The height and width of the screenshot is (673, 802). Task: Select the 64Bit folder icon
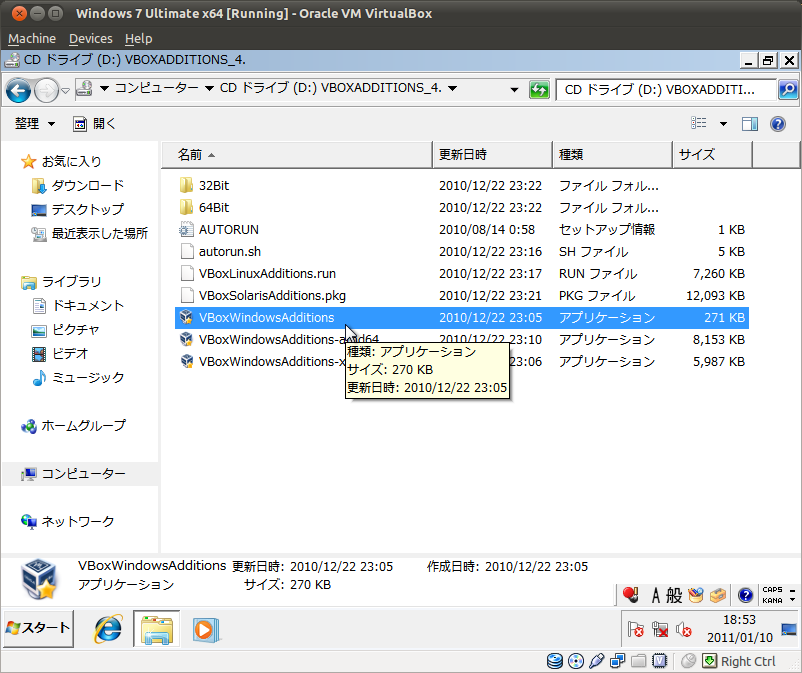pos(186,207)
